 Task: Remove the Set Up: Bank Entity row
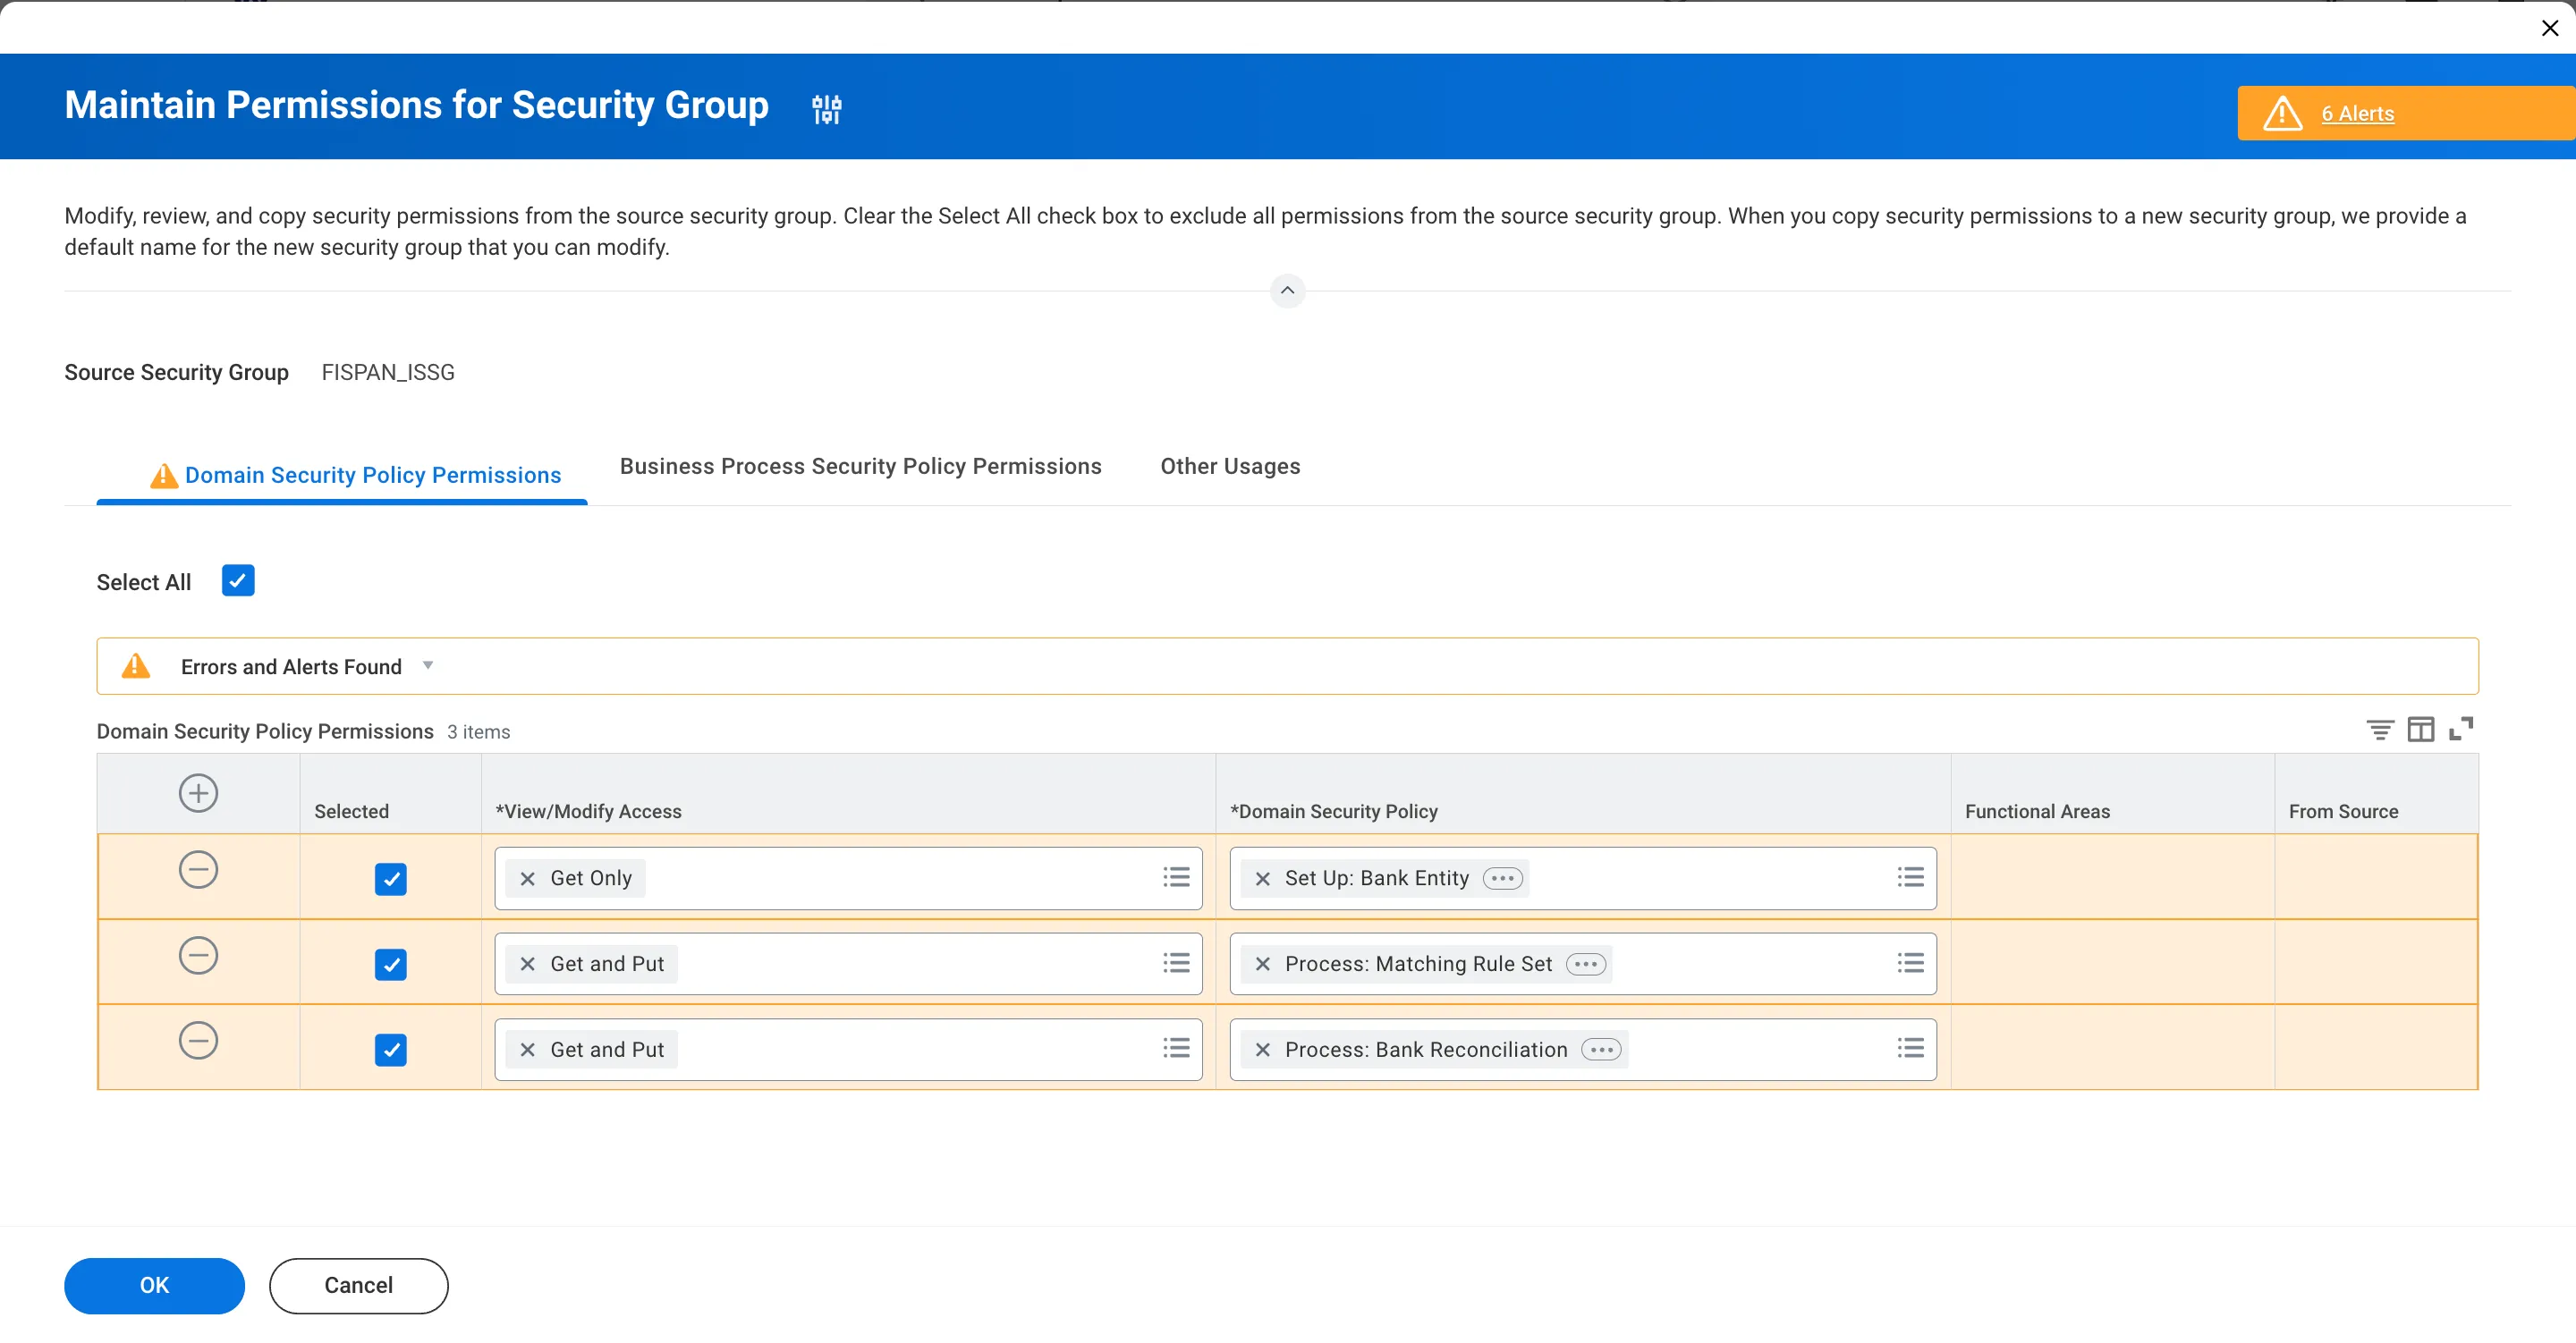pos(198,870)
